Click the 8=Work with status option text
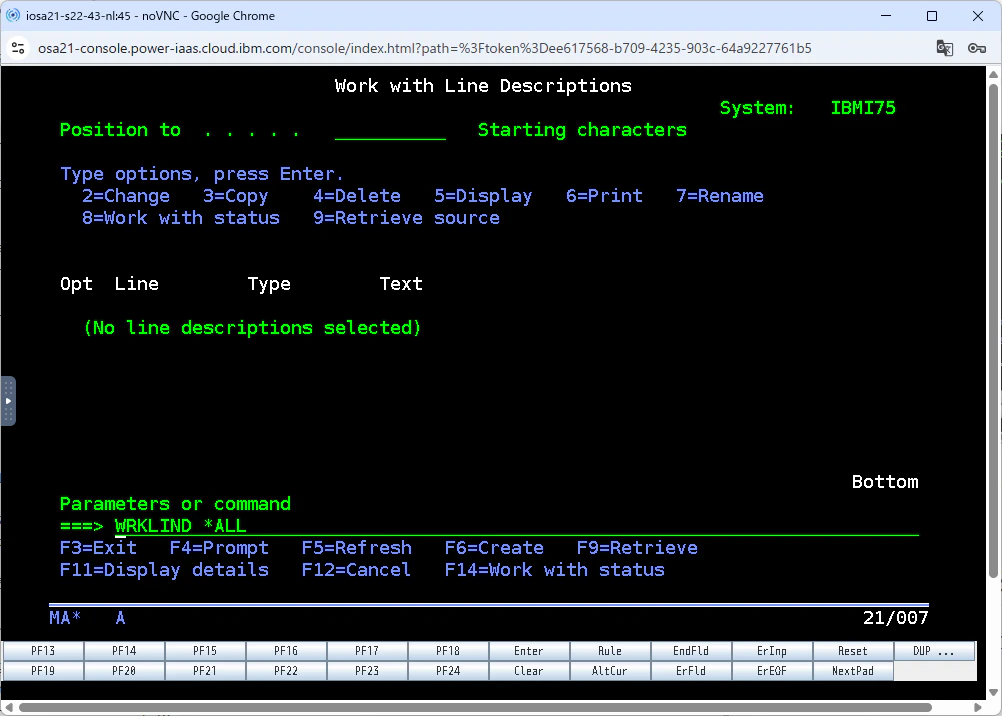Viewport: 1002px width, 716px height. tap(181, 218)
